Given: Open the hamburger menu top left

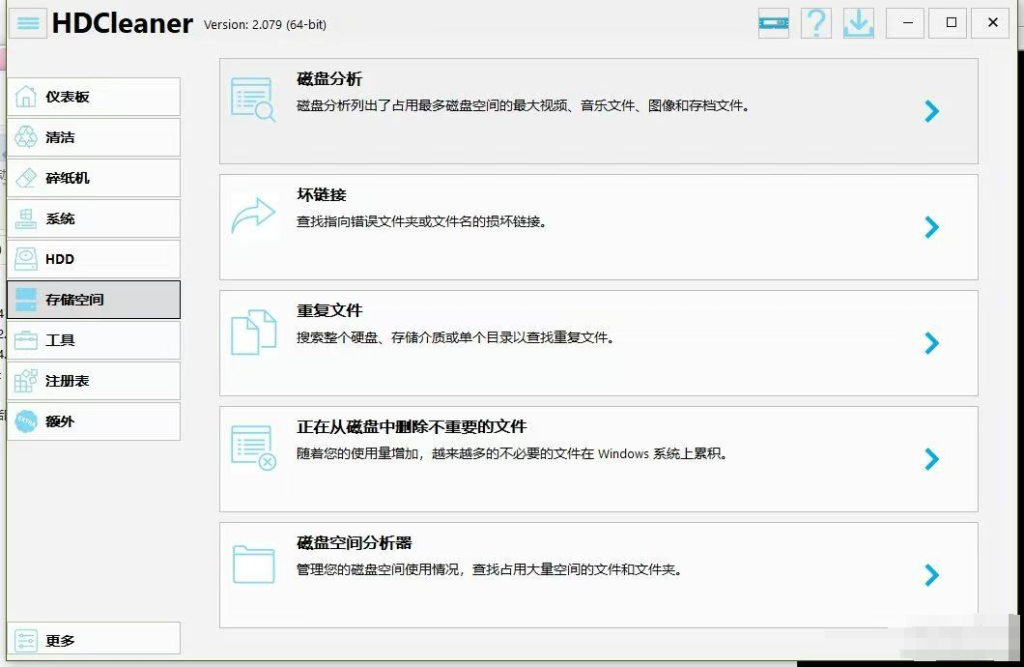Looking at the screenshot, I should pos(27,23).
